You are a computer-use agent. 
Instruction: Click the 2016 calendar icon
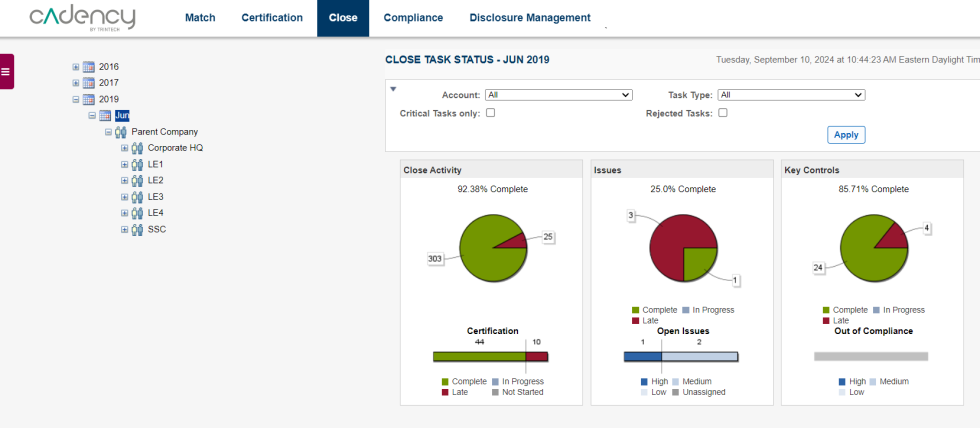[x=88, y=67]
